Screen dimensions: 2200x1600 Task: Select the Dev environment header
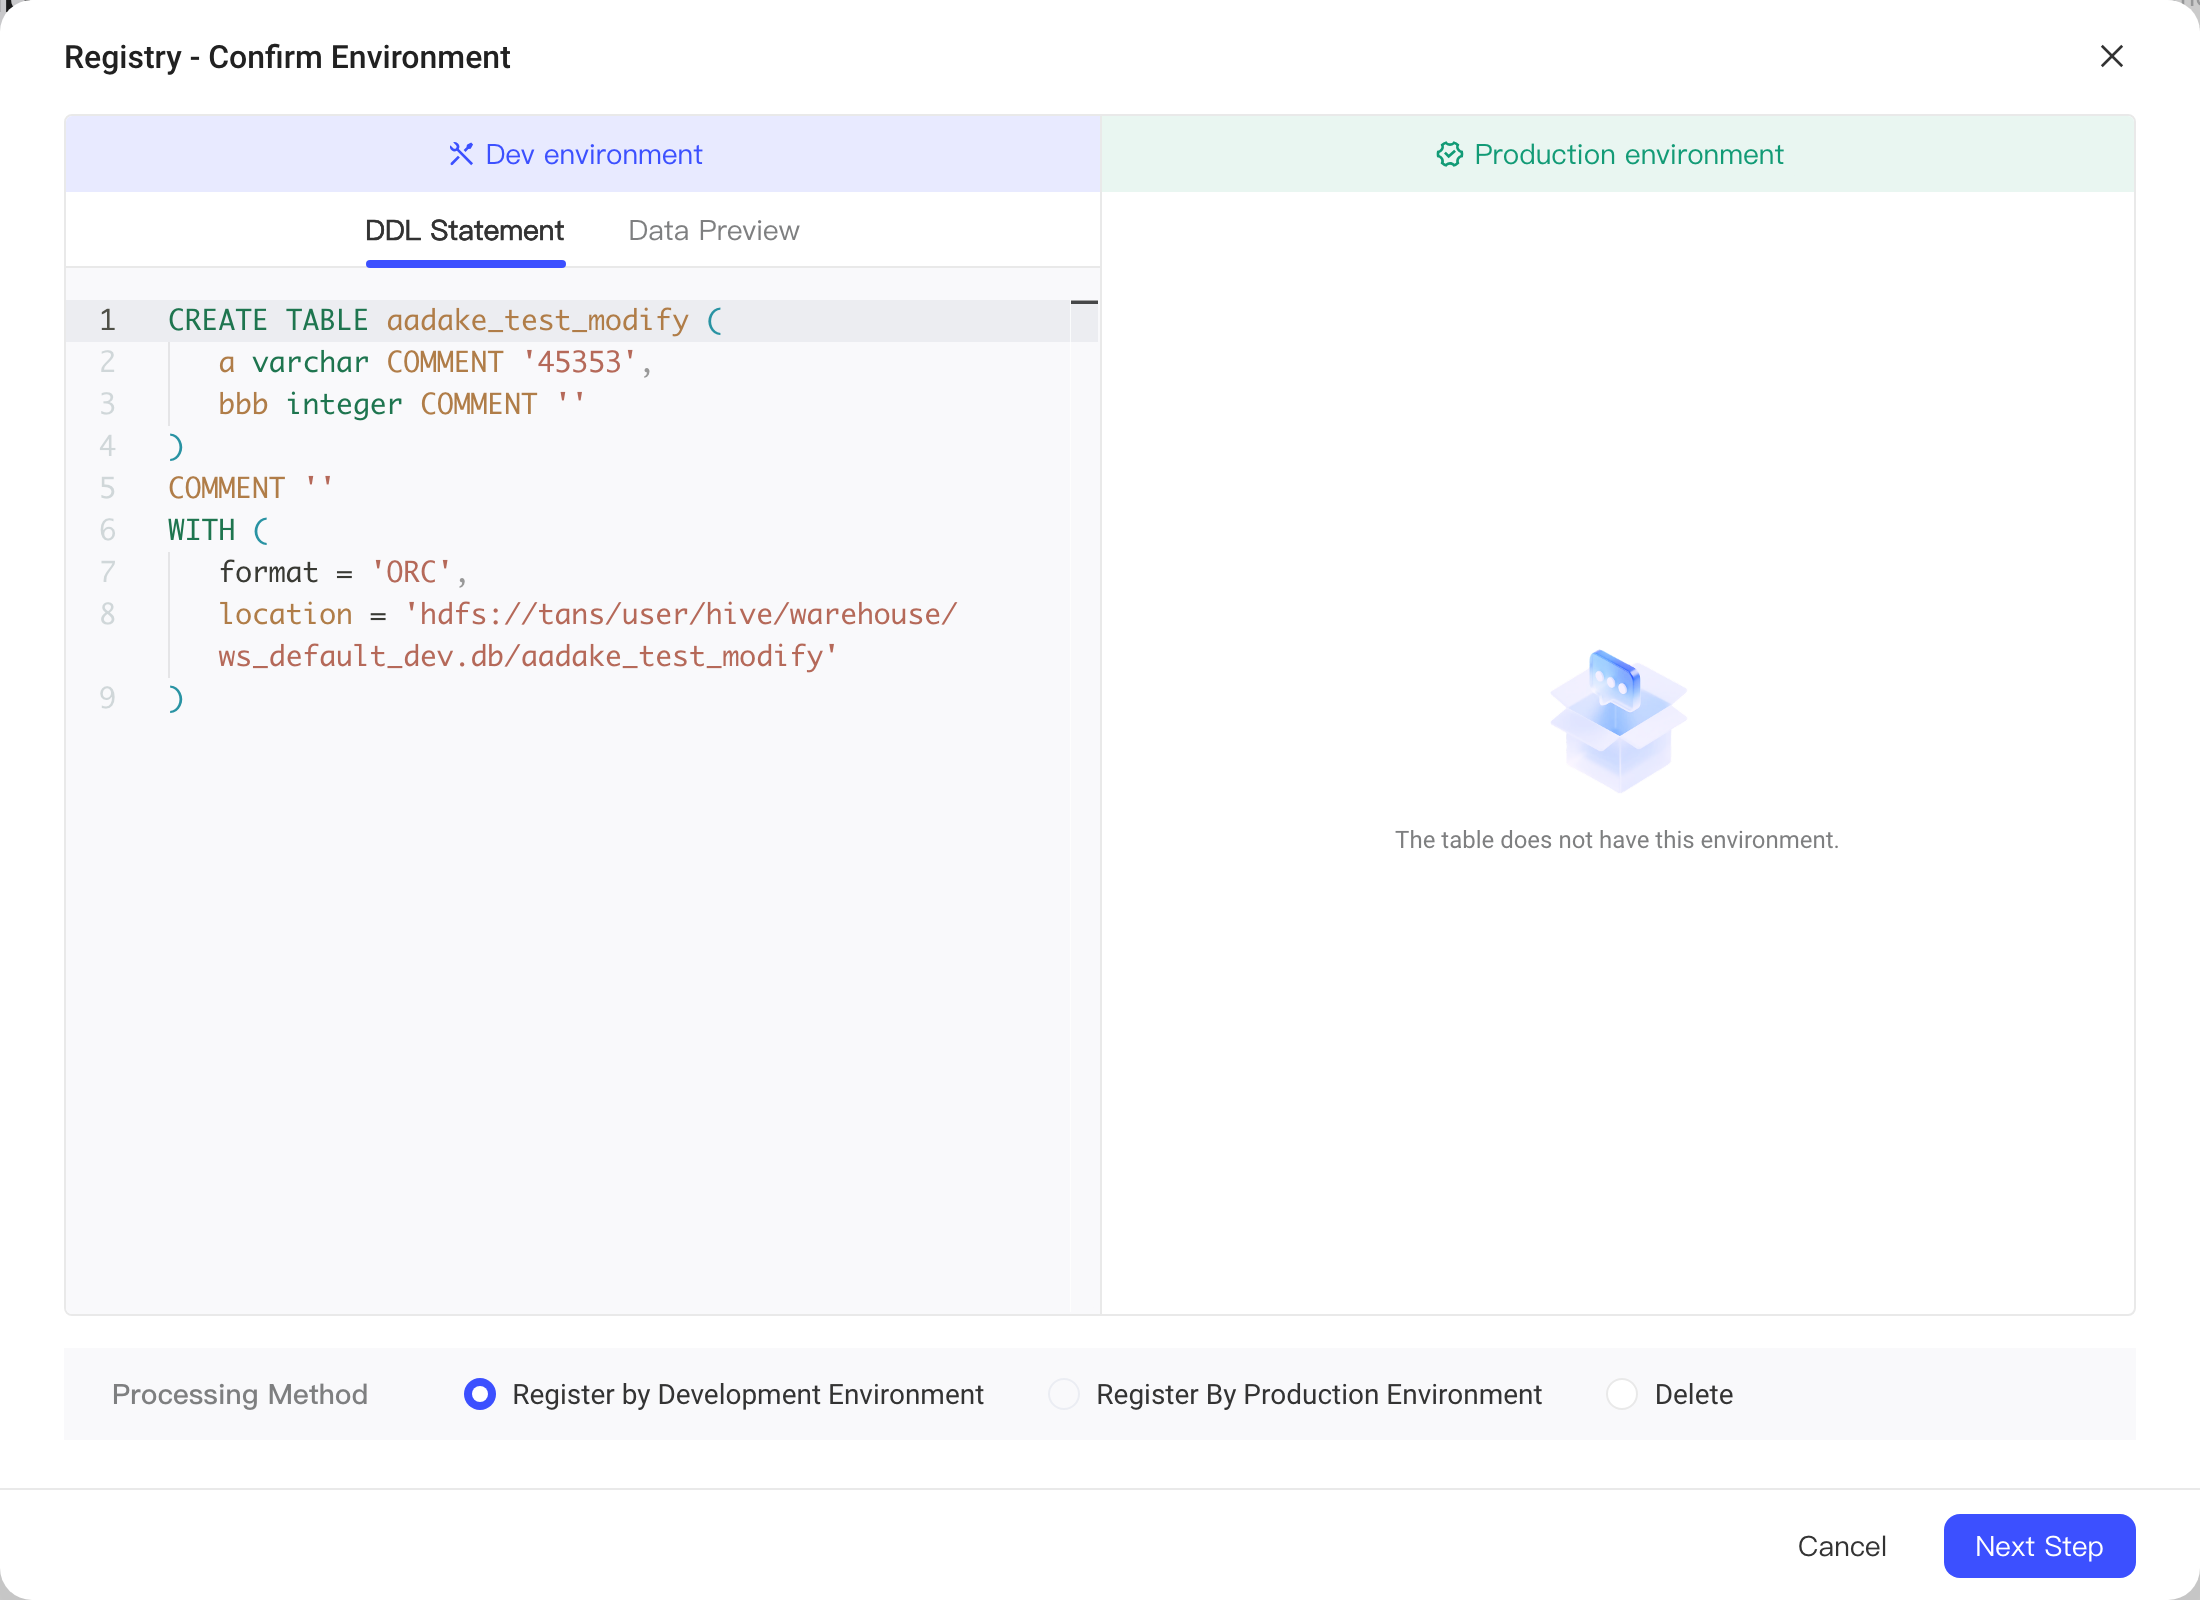[x=583, y=154]
